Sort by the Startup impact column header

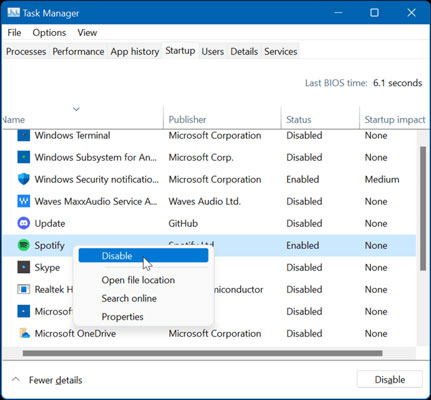click(395, 119)
